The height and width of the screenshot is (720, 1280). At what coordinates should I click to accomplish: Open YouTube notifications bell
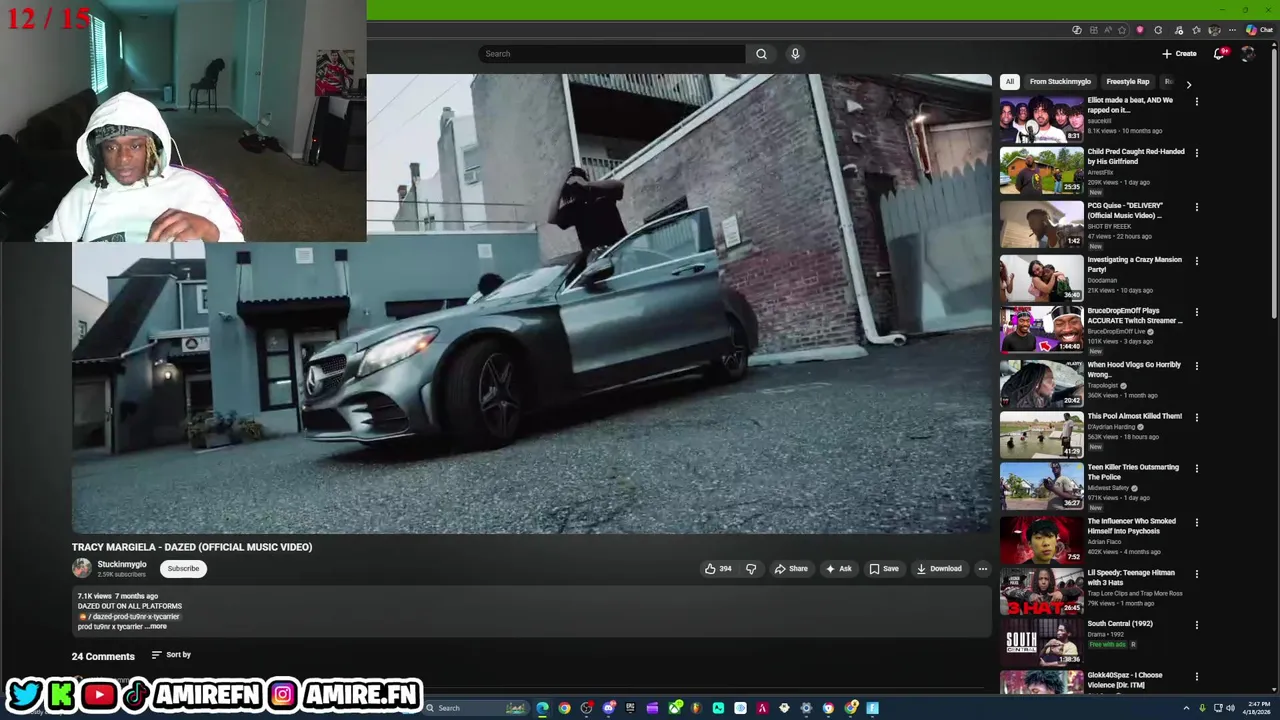coord(1218,54)
